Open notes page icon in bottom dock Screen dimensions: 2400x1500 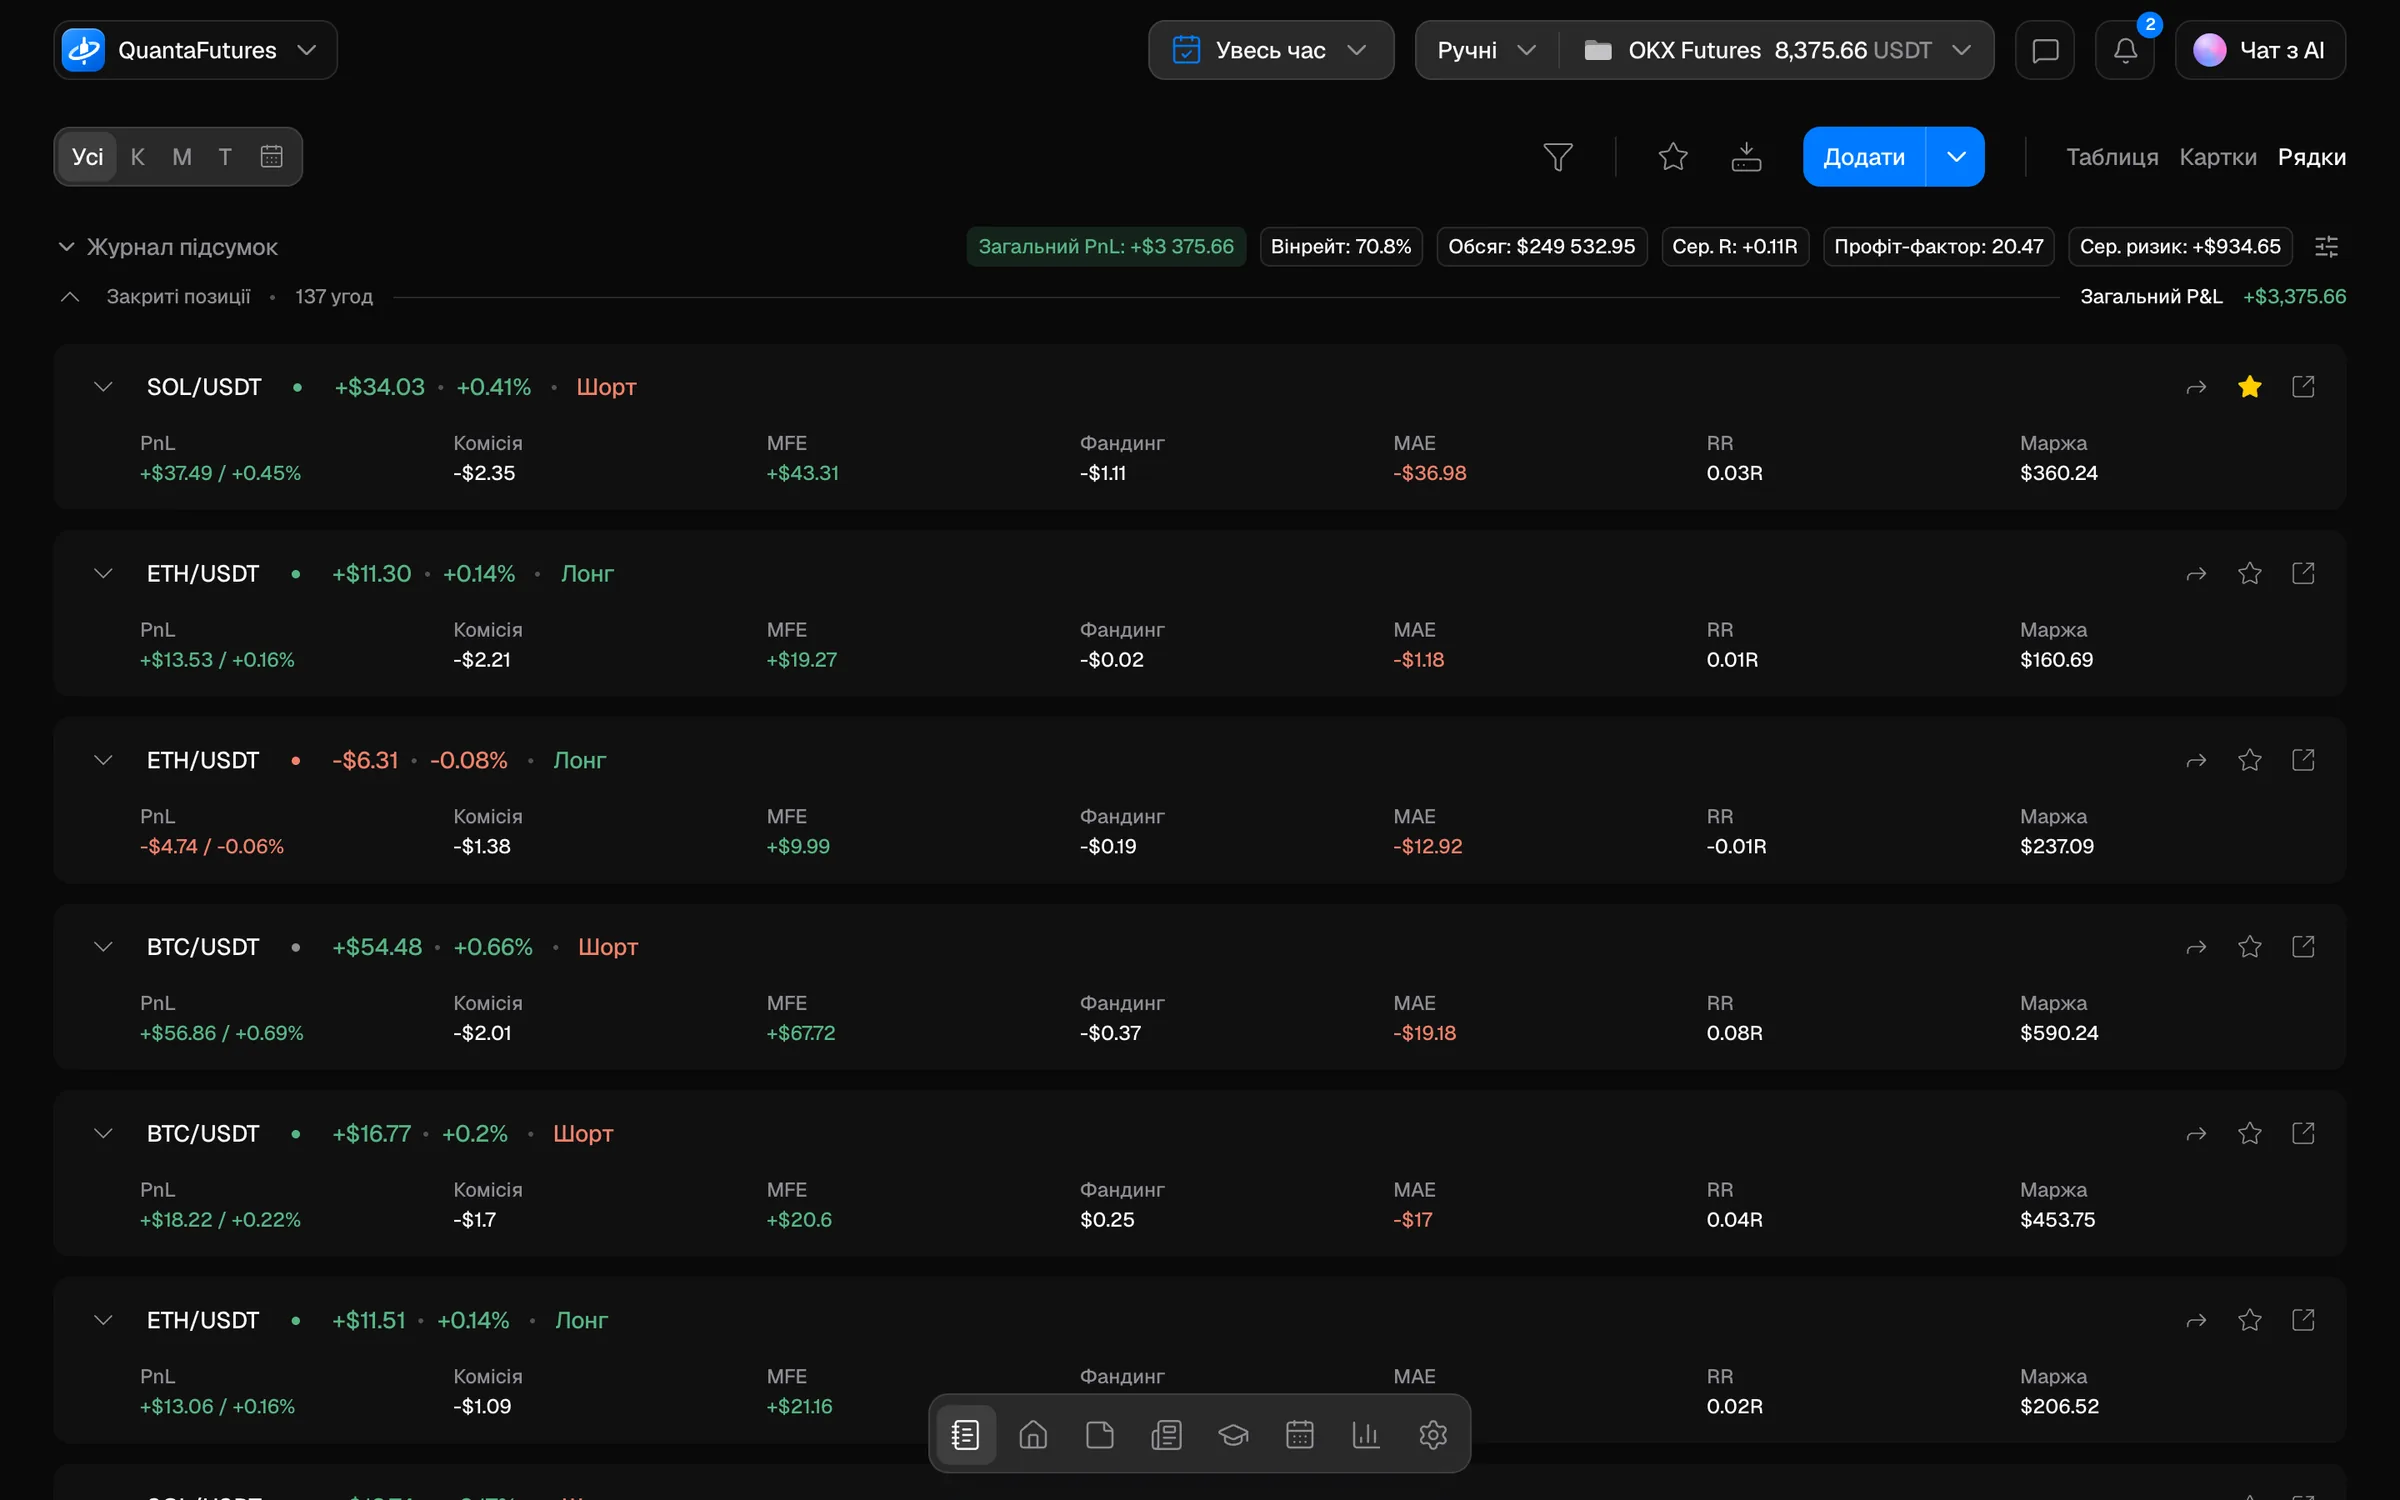[x=1100, y=1435]
